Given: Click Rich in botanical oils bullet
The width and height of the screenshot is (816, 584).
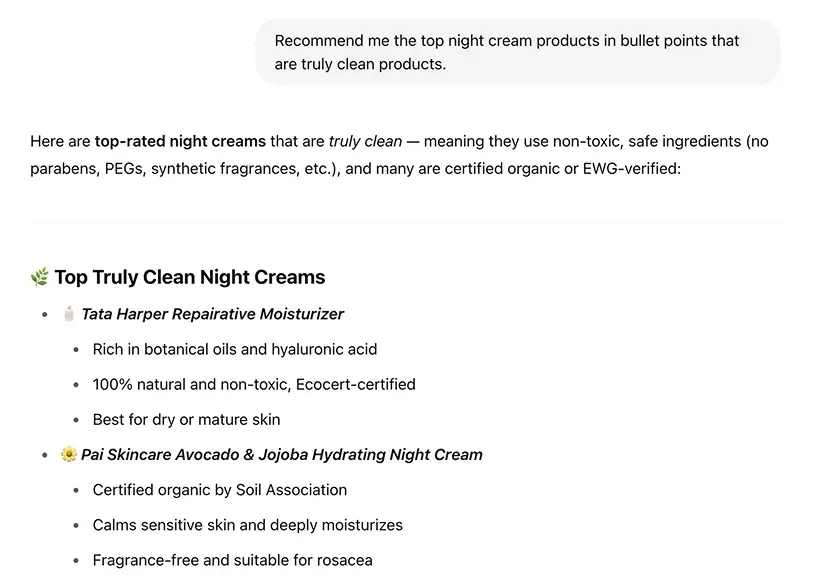Looking at the screenshot, I should coord(235,349).
